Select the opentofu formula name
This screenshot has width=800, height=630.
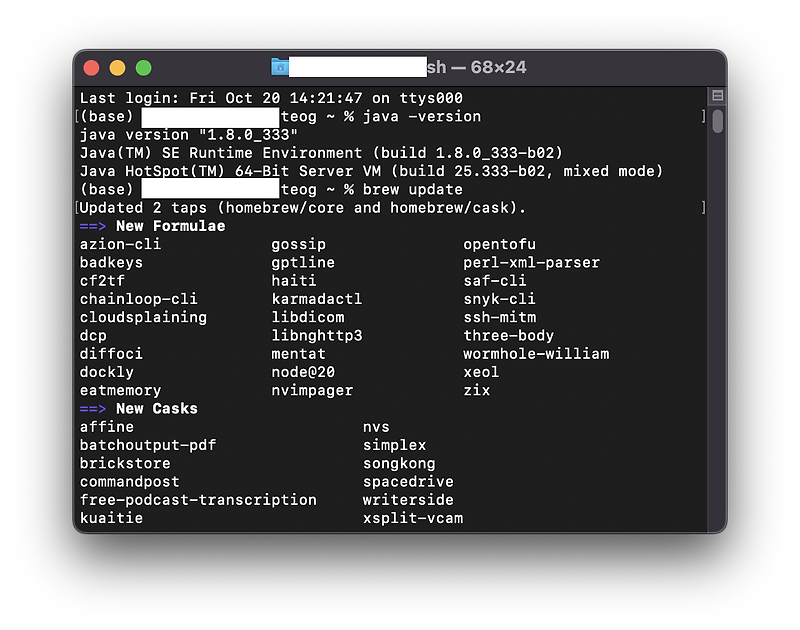(x=499, y=244)
